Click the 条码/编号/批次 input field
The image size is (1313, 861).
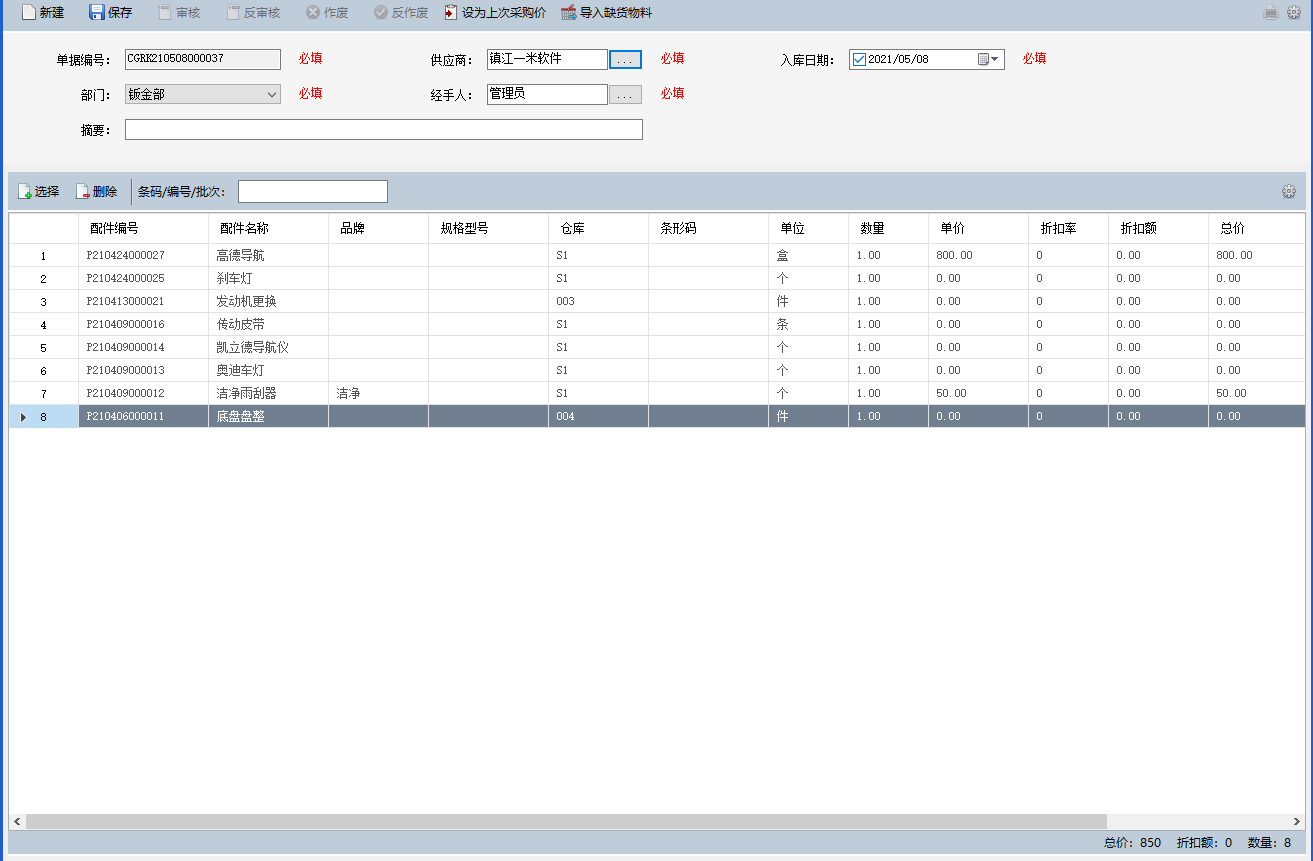[312, 192]
